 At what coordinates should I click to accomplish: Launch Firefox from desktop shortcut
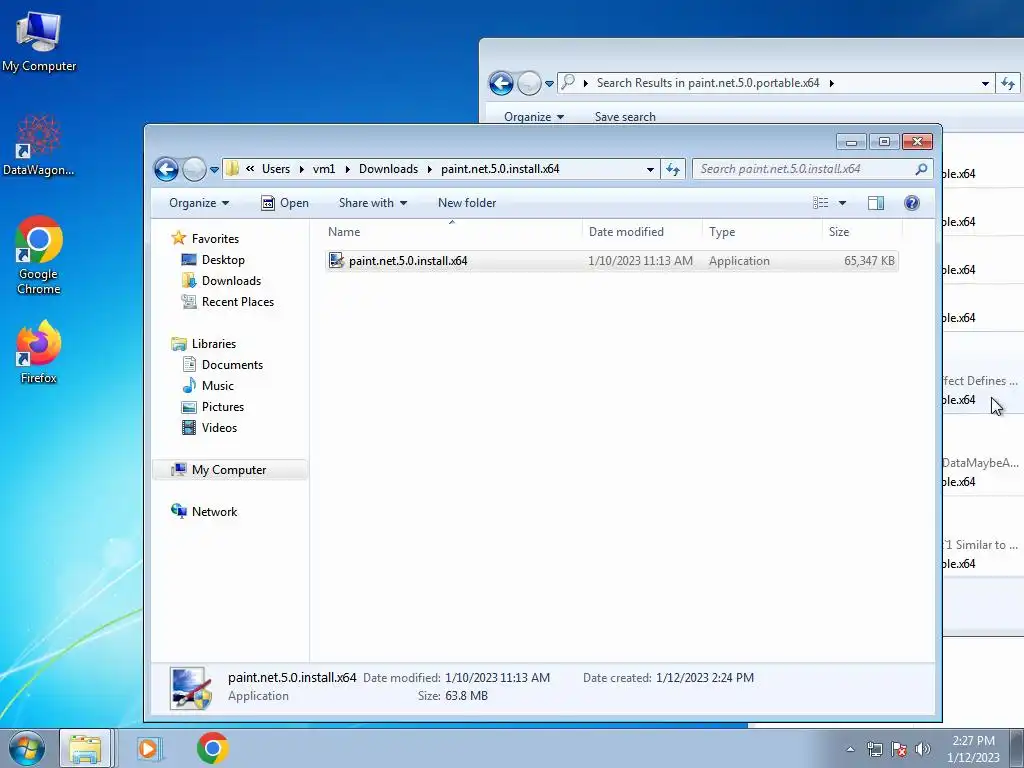click(x=39, y=351)
